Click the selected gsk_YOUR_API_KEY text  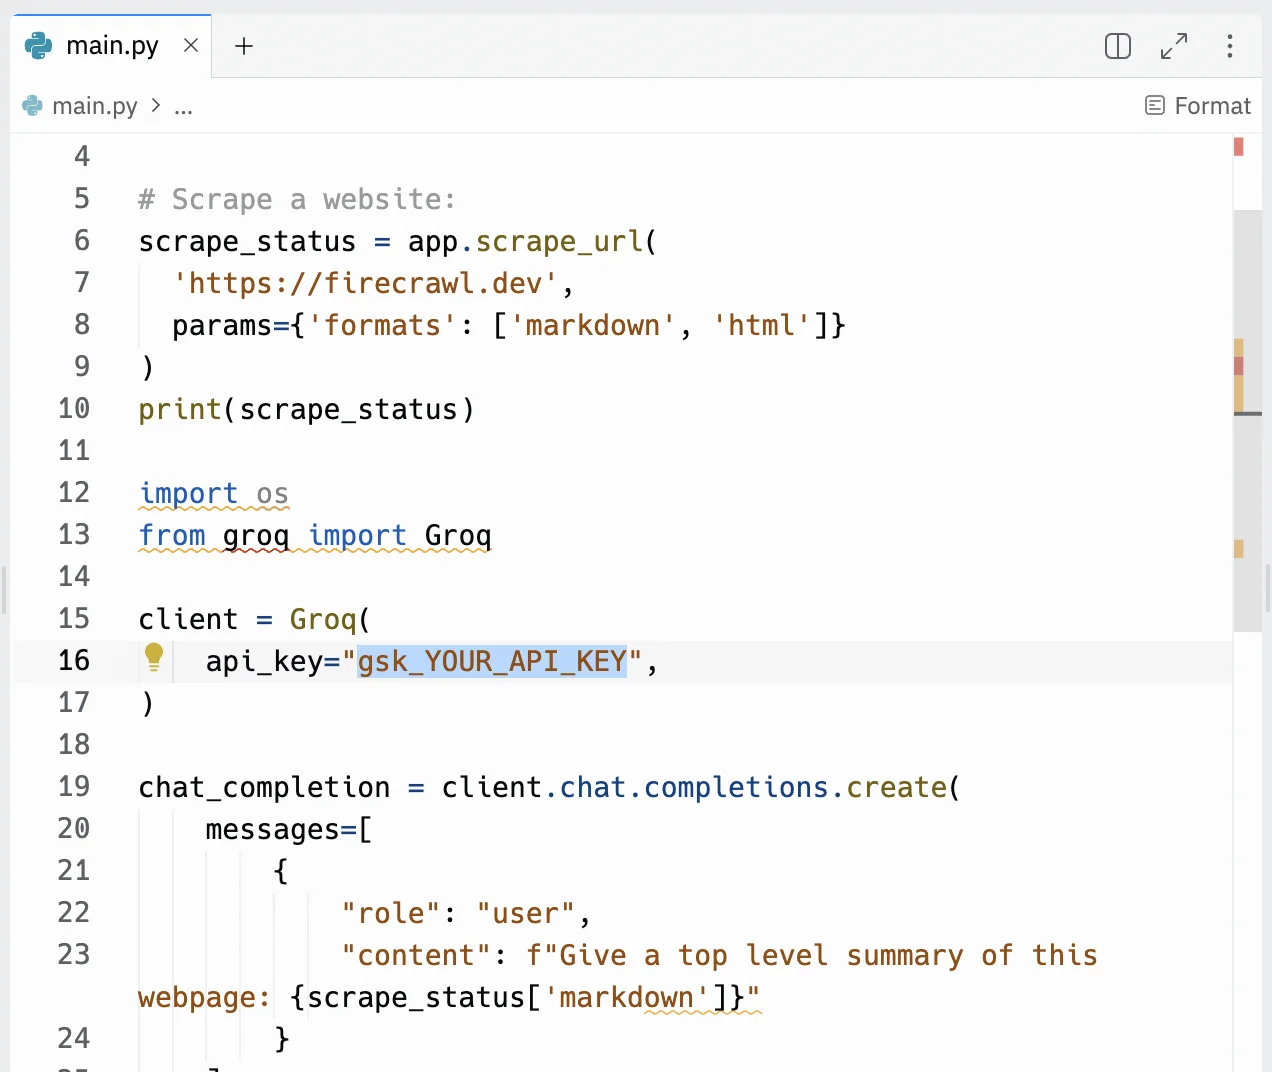492,661
